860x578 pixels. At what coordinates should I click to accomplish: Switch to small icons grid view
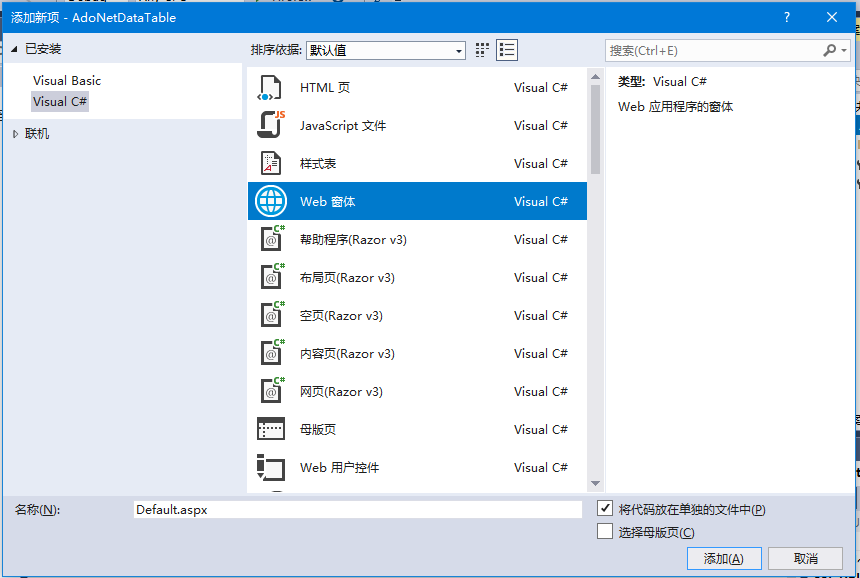(x=482, y=50)
